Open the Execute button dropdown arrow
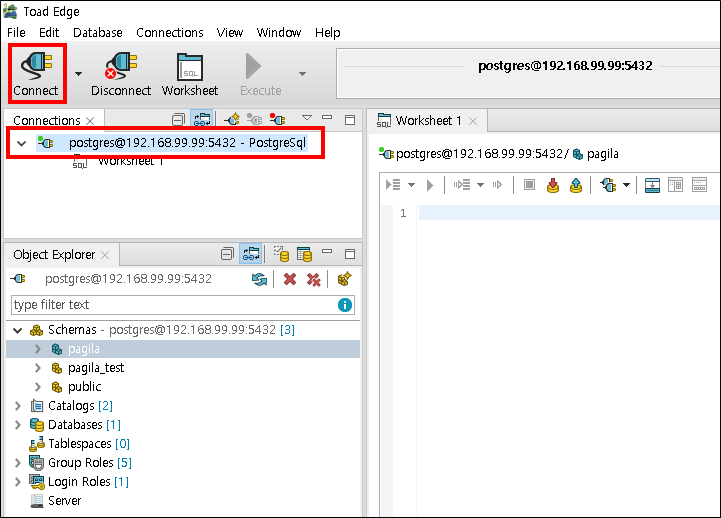Viewport: 721px width, 518px height. tap(302, 74)
